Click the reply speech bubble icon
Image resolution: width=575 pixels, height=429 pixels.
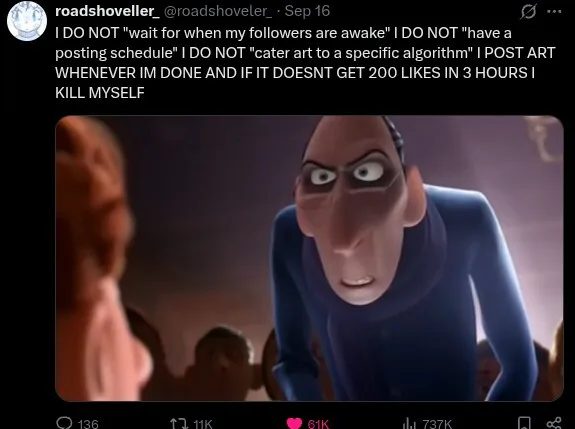pos(63,423)
